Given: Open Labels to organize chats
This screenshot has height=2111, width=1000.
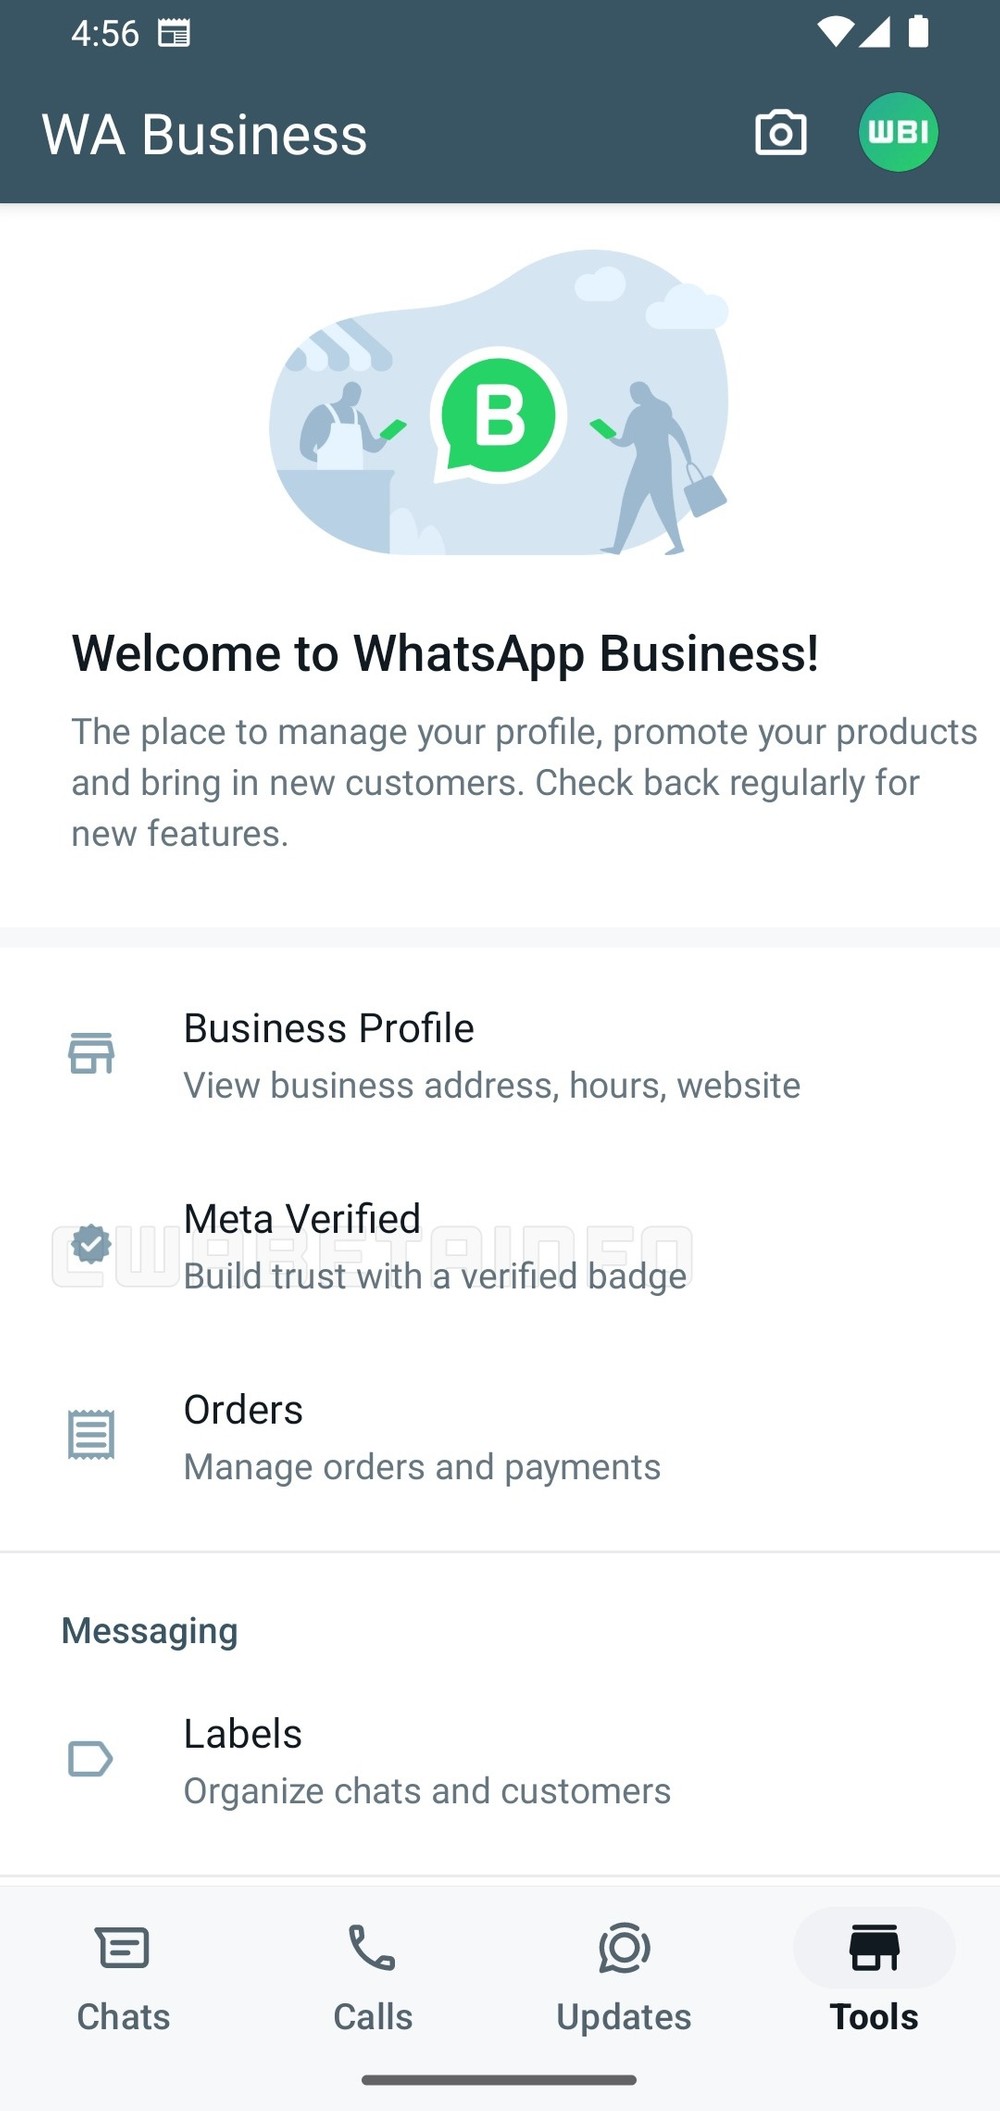Looking at the screenshot, I should tap(427, 1761).
